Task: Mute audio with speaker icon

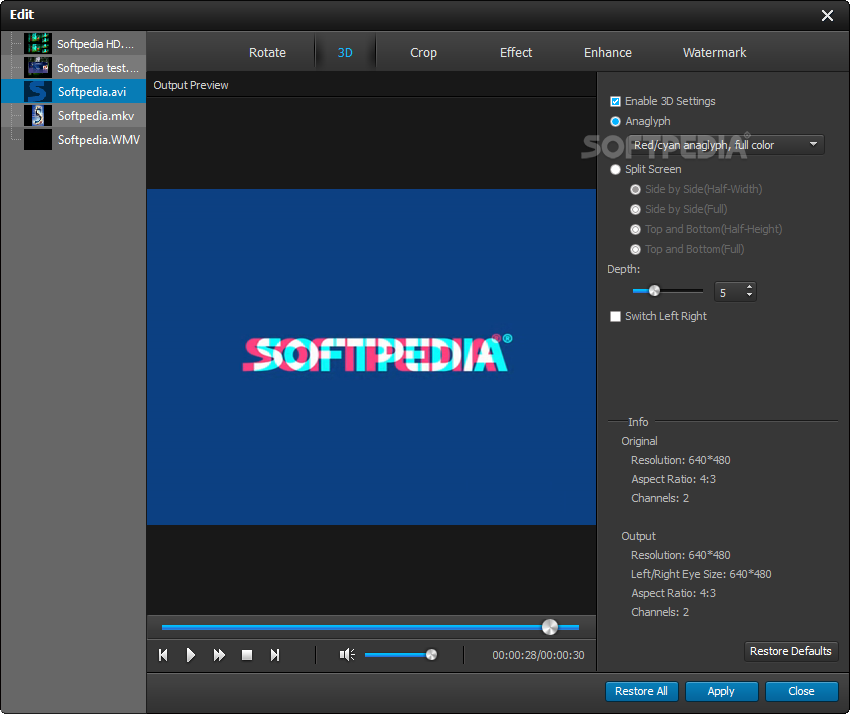Action: point(347,655)
